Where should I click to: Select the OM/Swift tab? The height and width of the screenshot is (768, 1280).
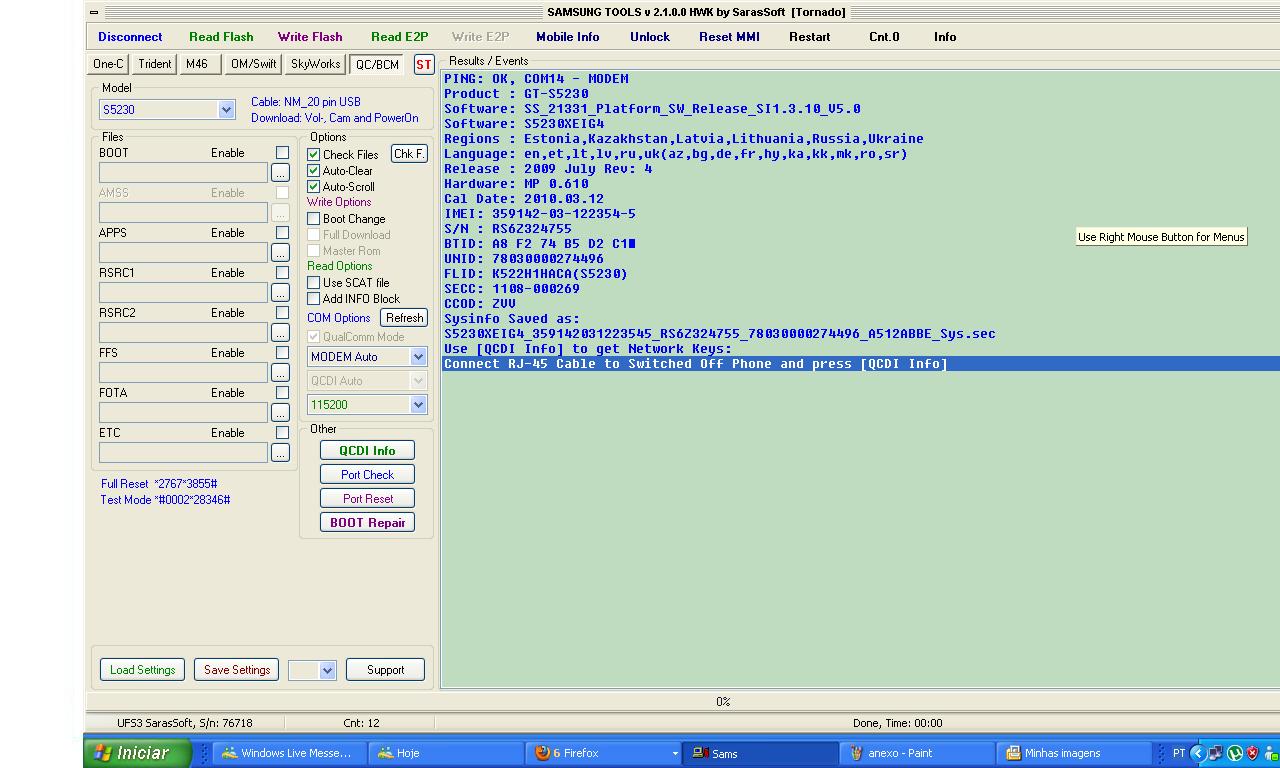point(253,64)
